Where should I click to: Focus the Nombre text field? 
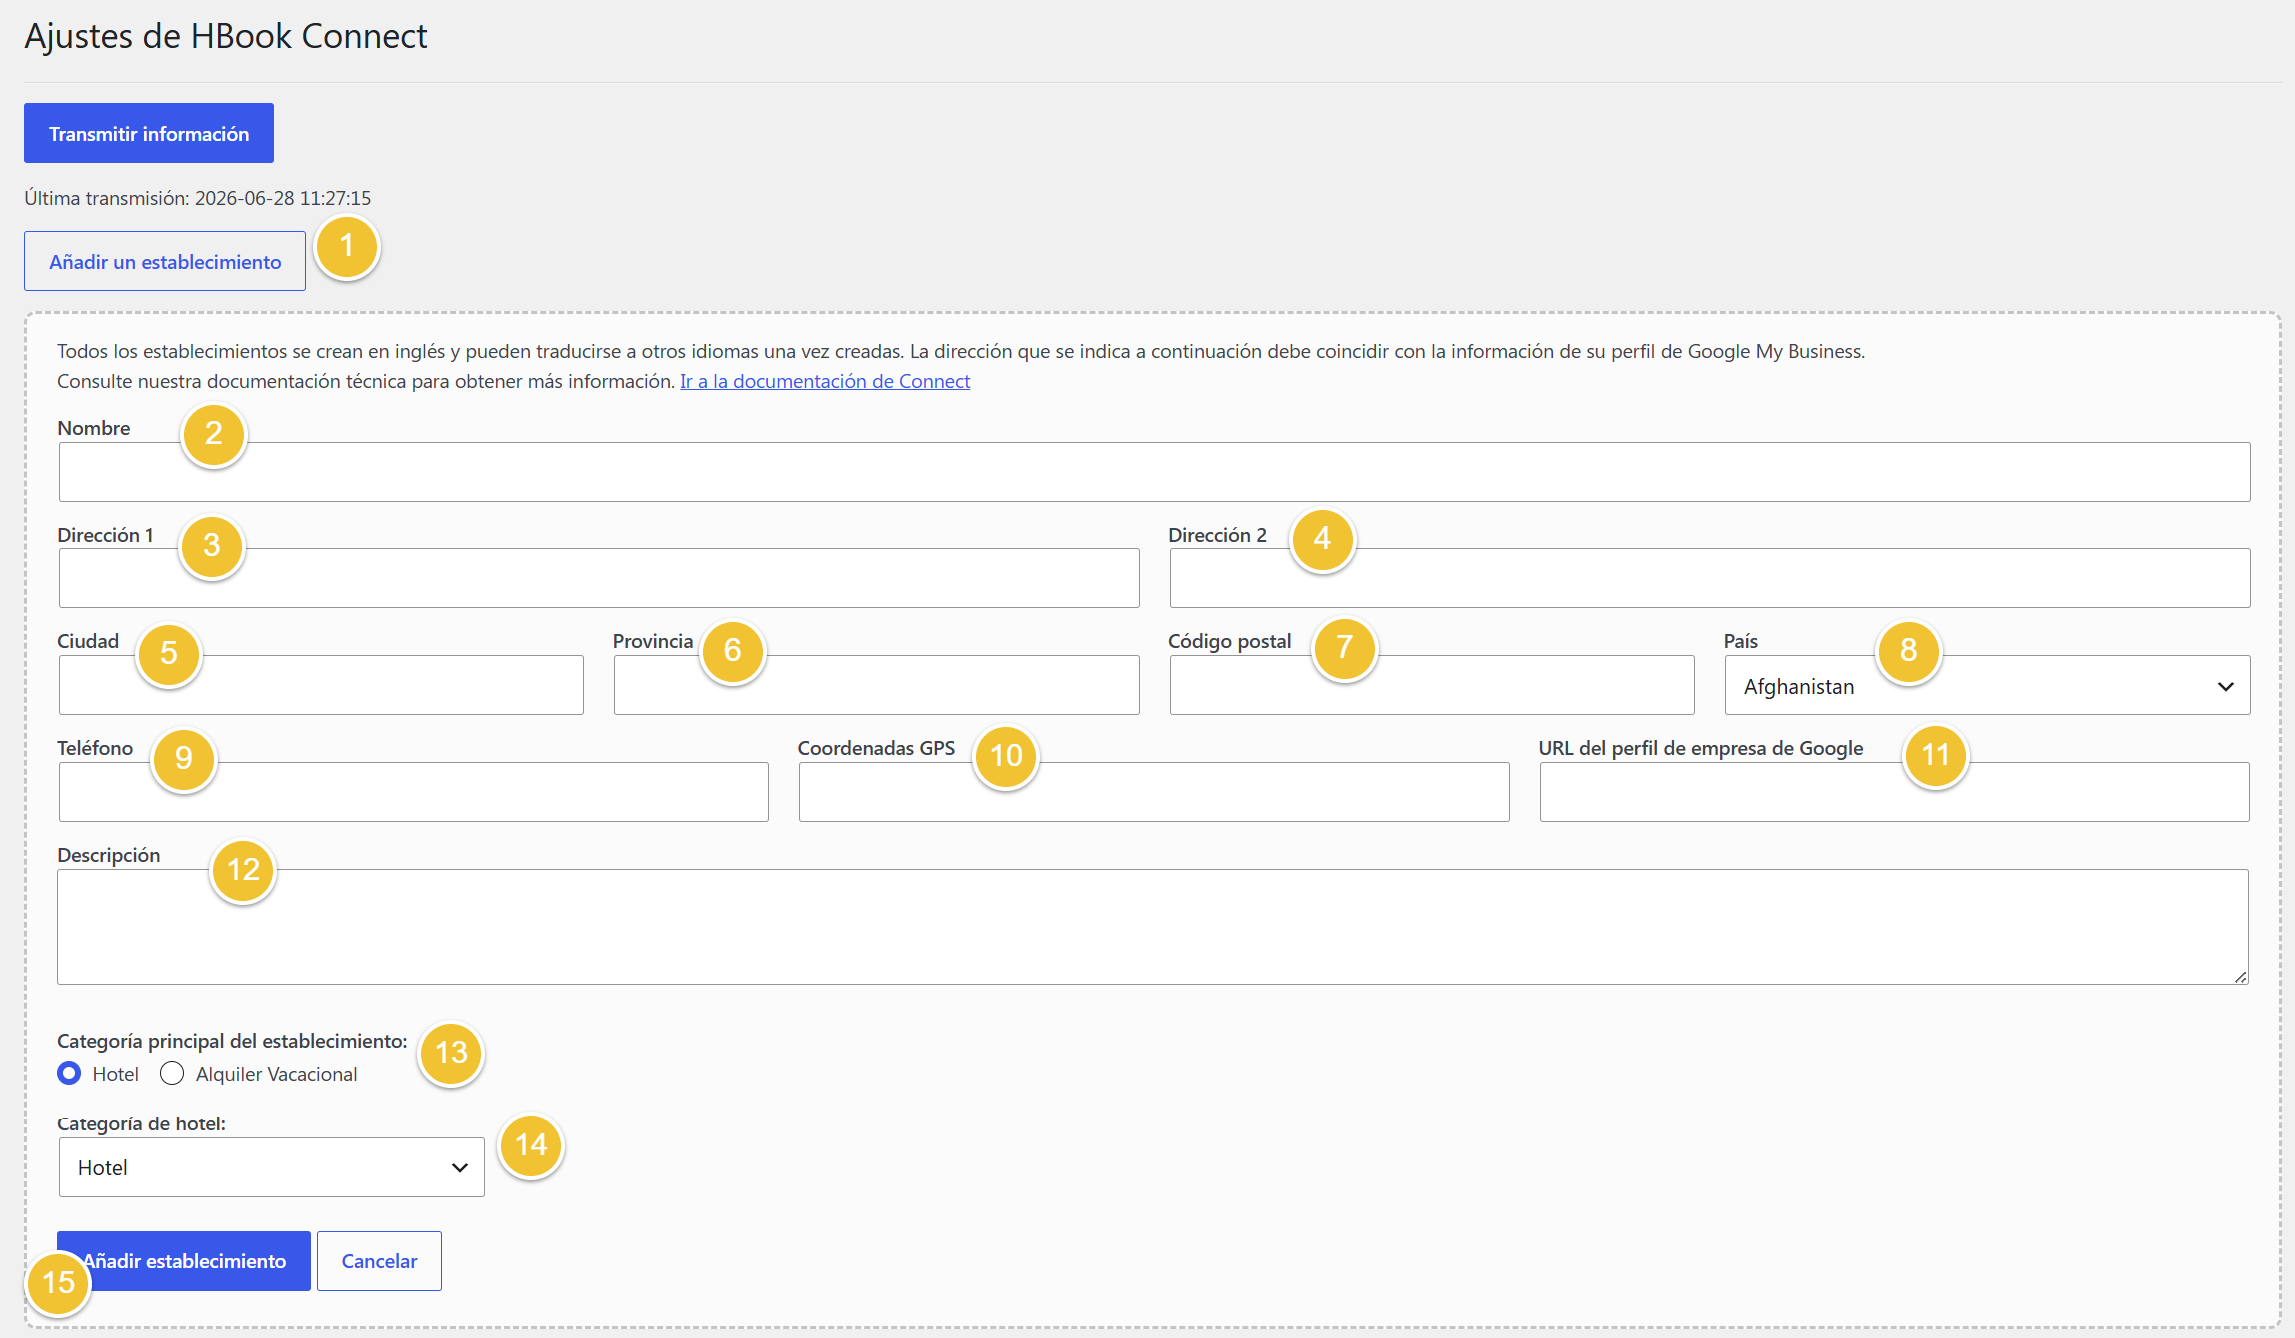1154,472
